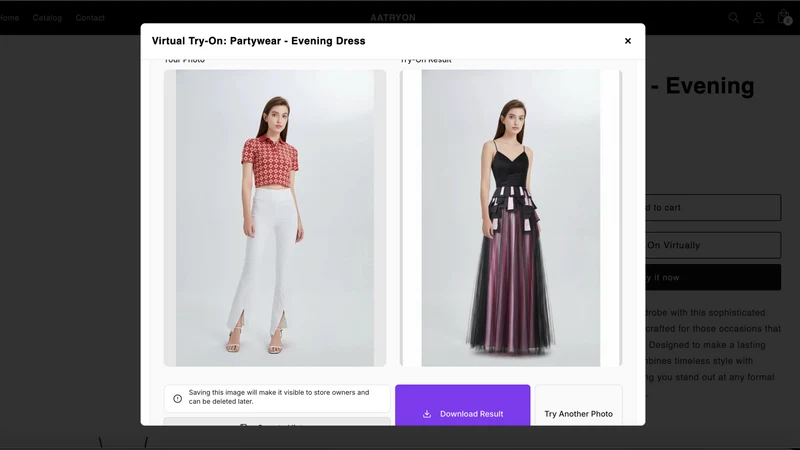
Task: Choose Try Another Photo
Action: tap(578, 405)
